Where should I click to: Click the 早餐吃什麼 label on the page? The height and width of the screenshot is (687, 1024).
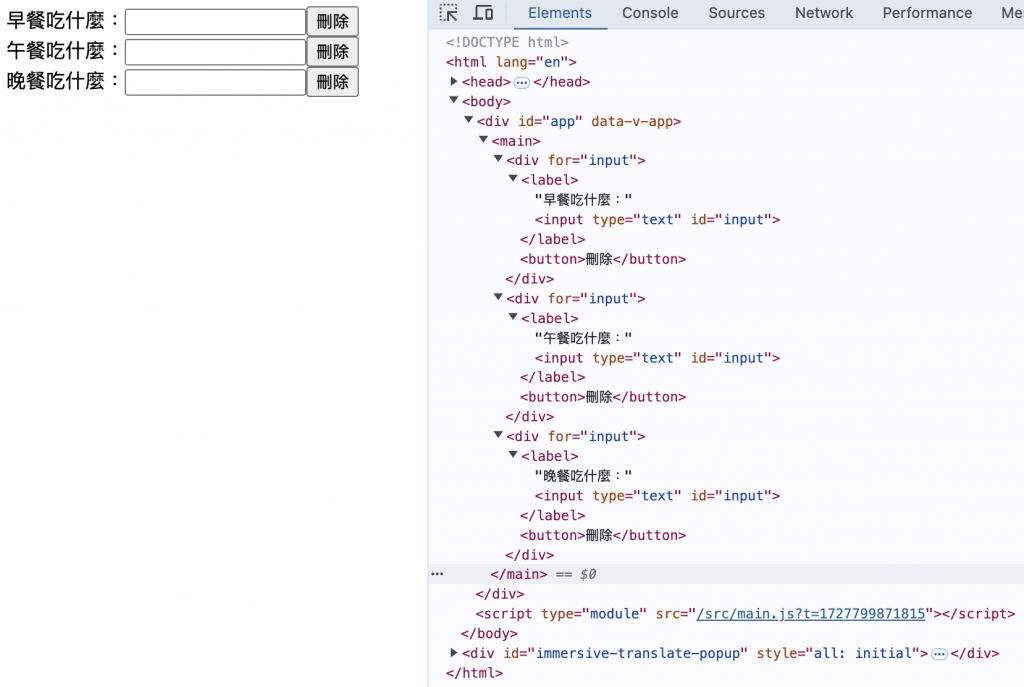pyautogui.click(x=63, y=21)
